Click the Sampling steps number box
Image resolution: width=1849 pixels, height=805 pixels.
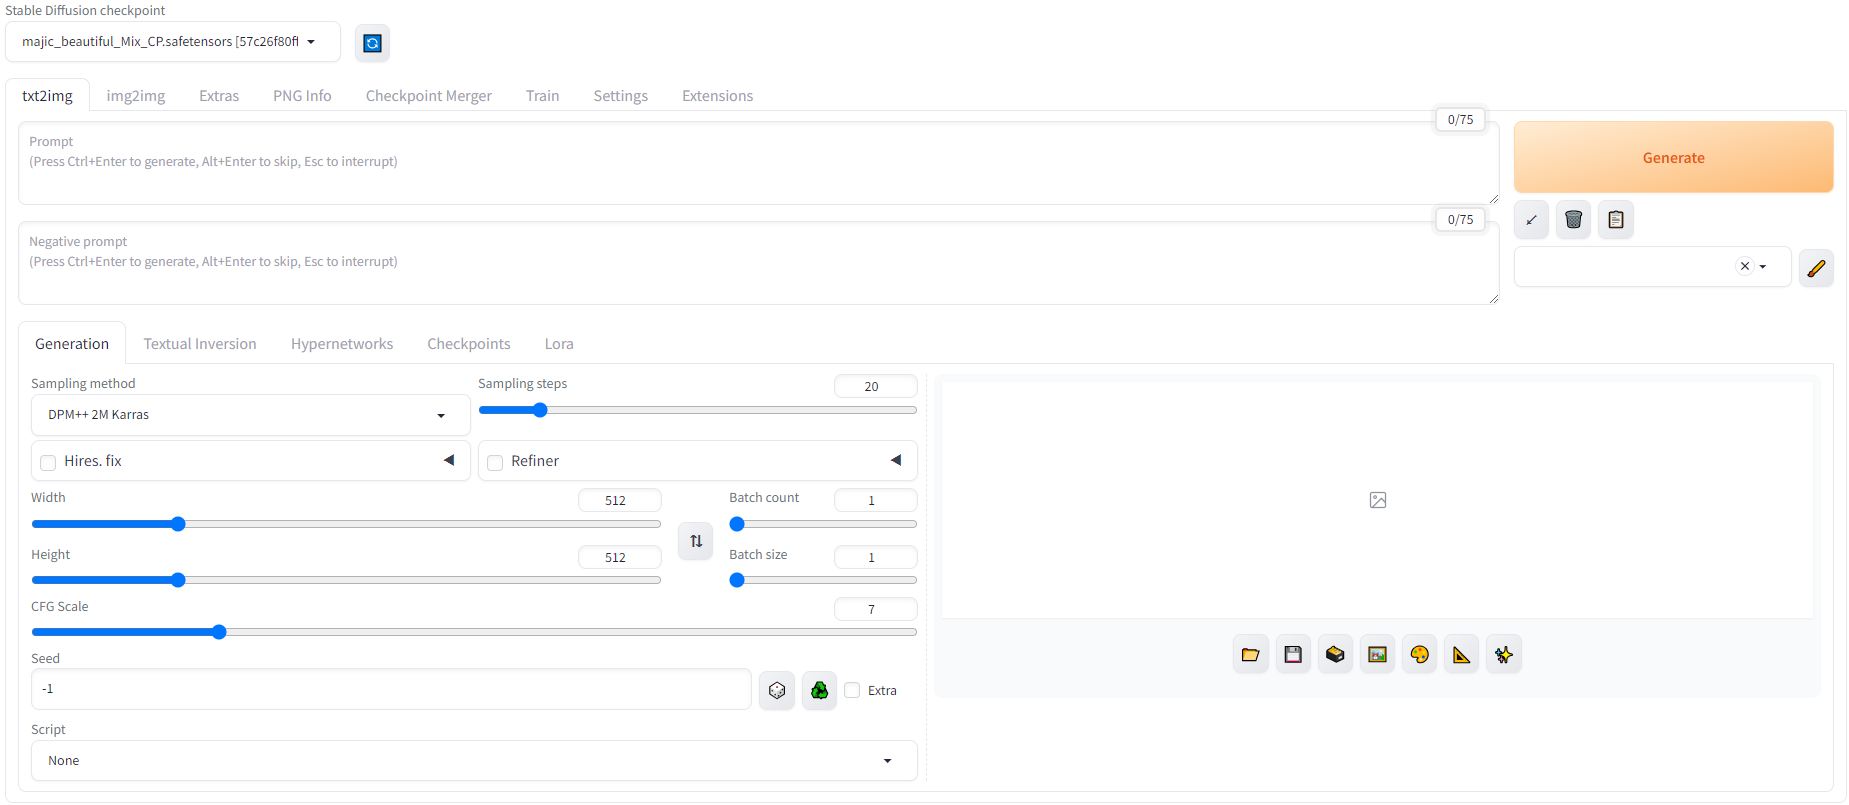tap(875, 386)
